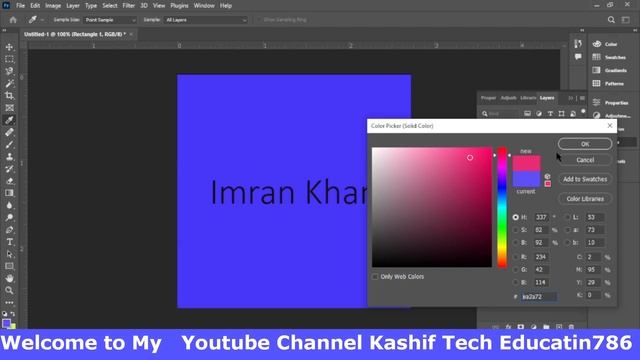Viewport: 640px width, 360px height.
Task: Click the Add to Swatches button
Action: tap(585, 179)
